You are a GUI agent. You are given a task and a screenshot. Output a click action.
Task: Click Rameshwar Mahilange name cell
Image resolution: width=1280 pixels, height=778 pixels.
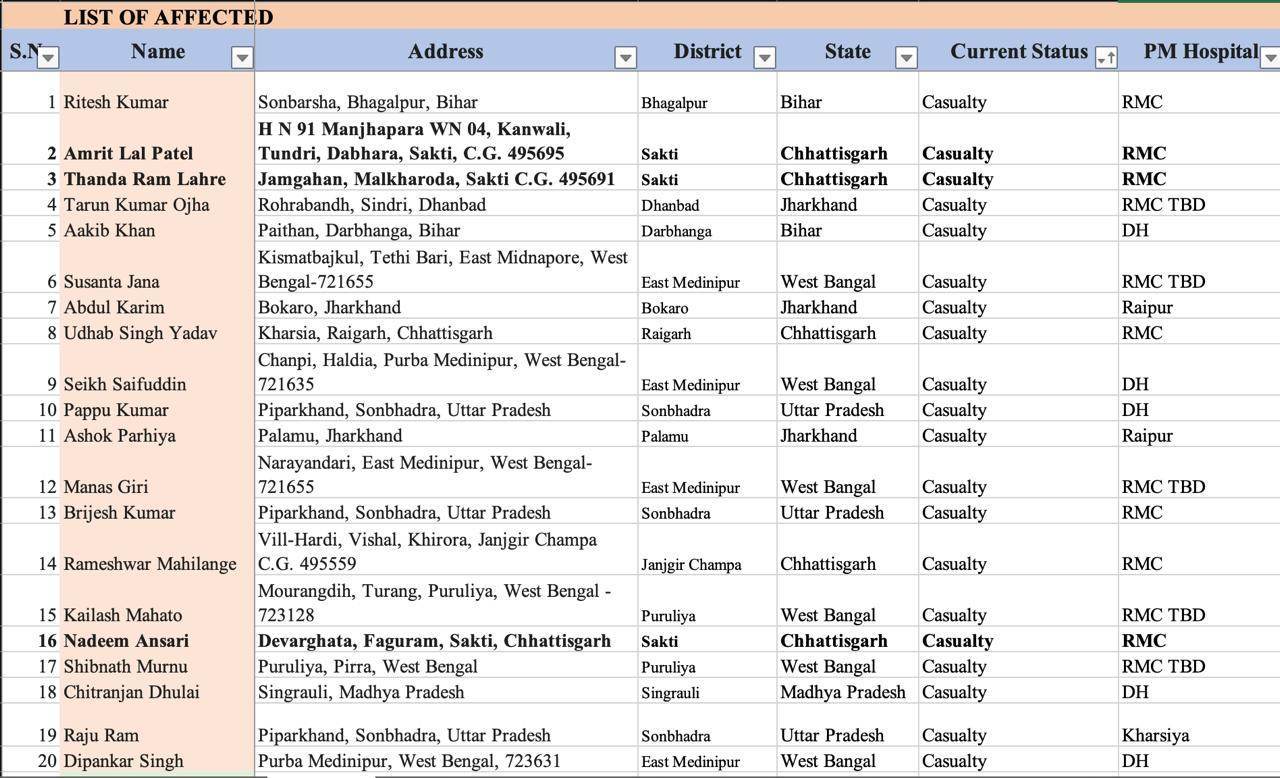click(150, 564)
